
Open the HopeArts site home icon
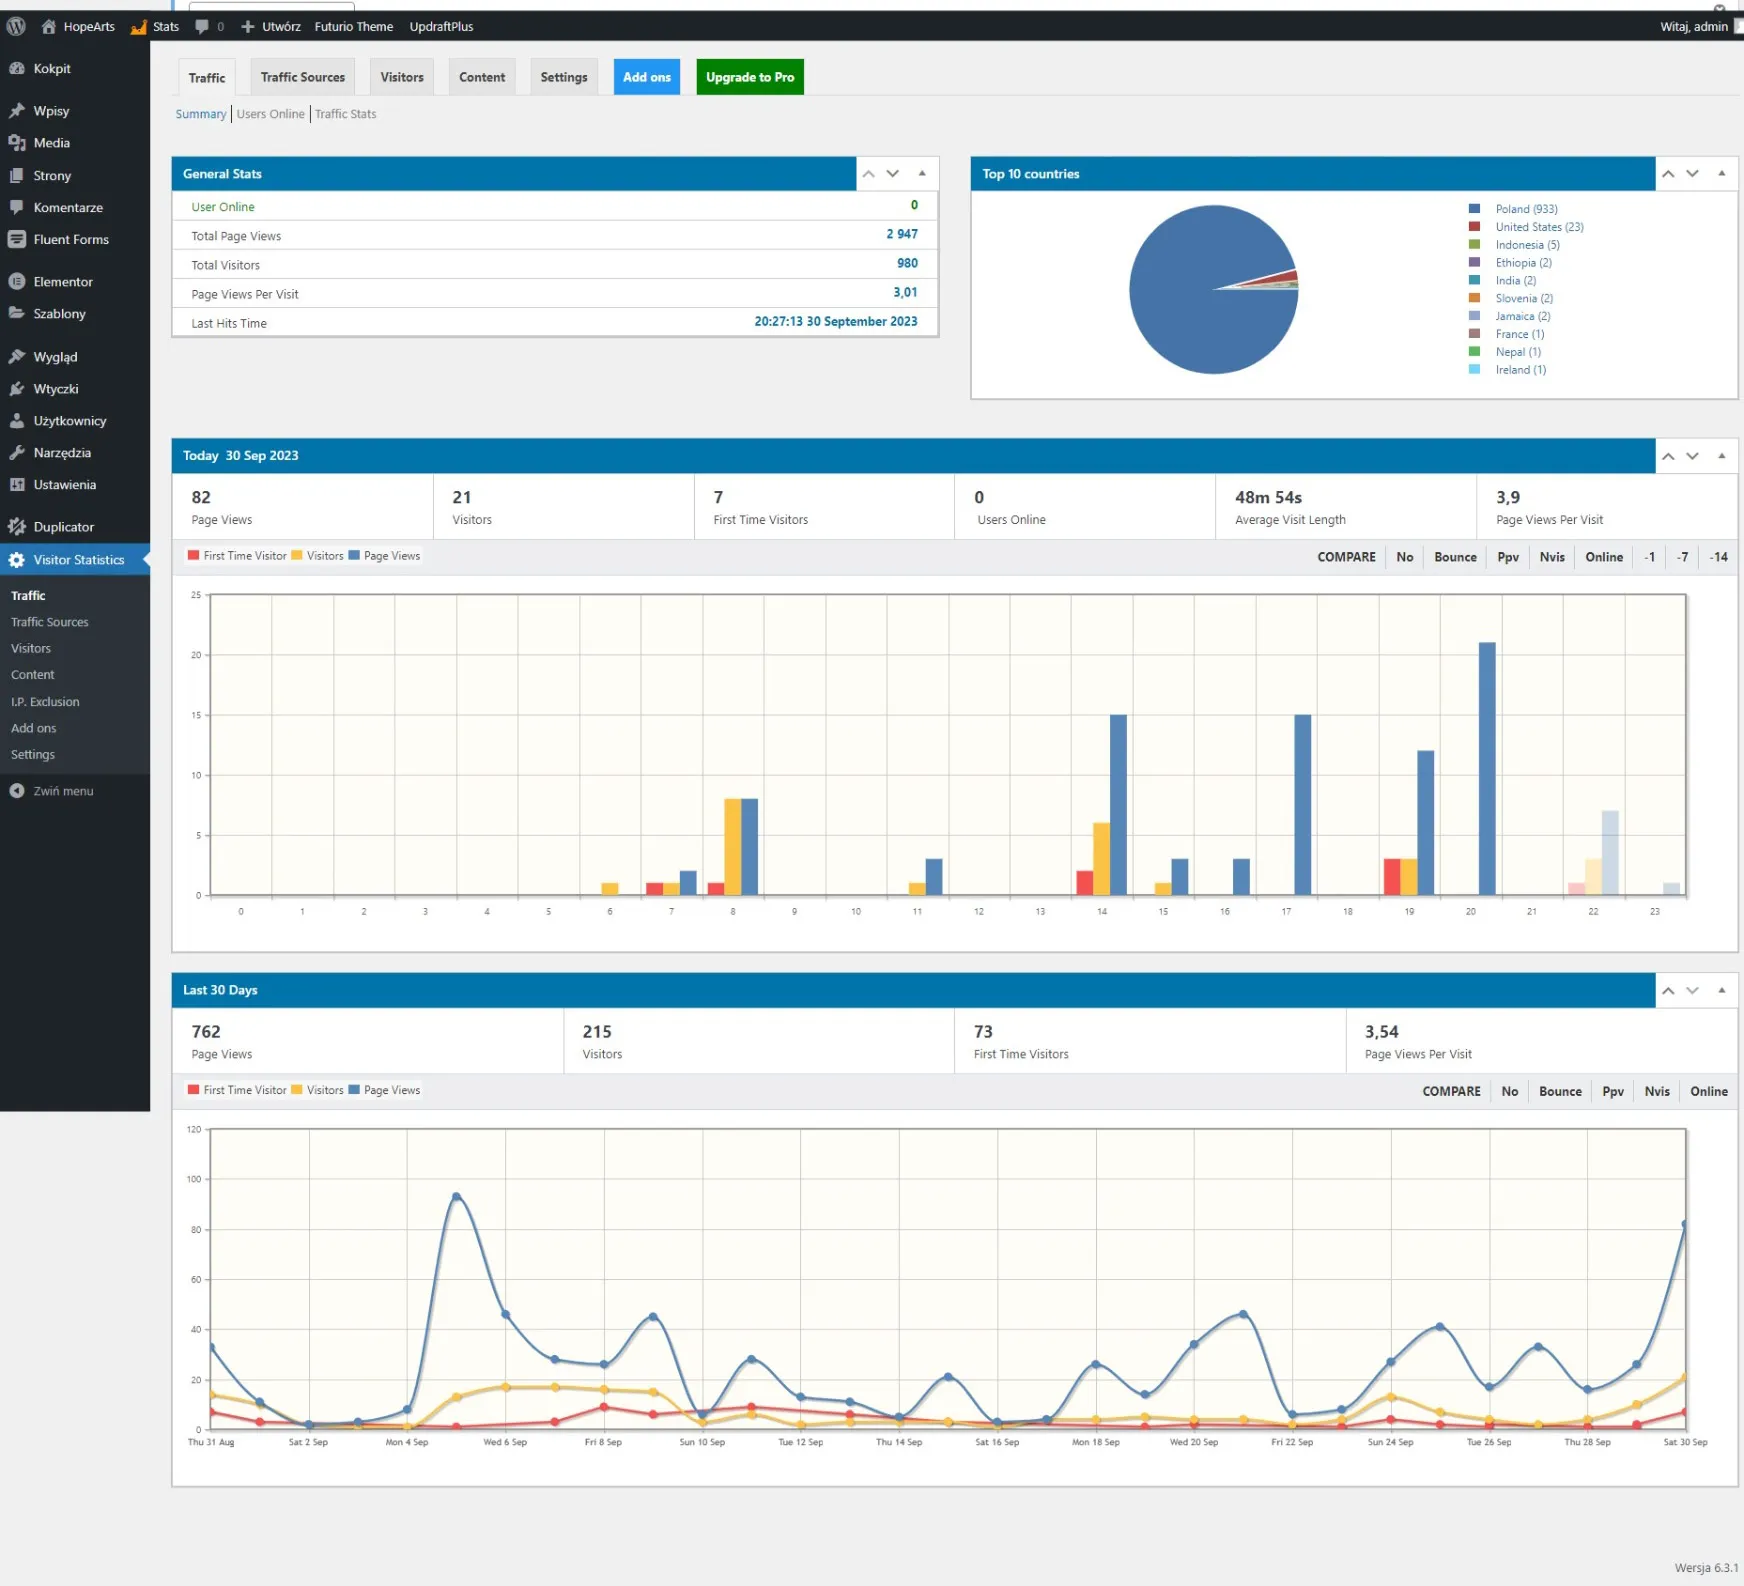(x=48, y=26)
